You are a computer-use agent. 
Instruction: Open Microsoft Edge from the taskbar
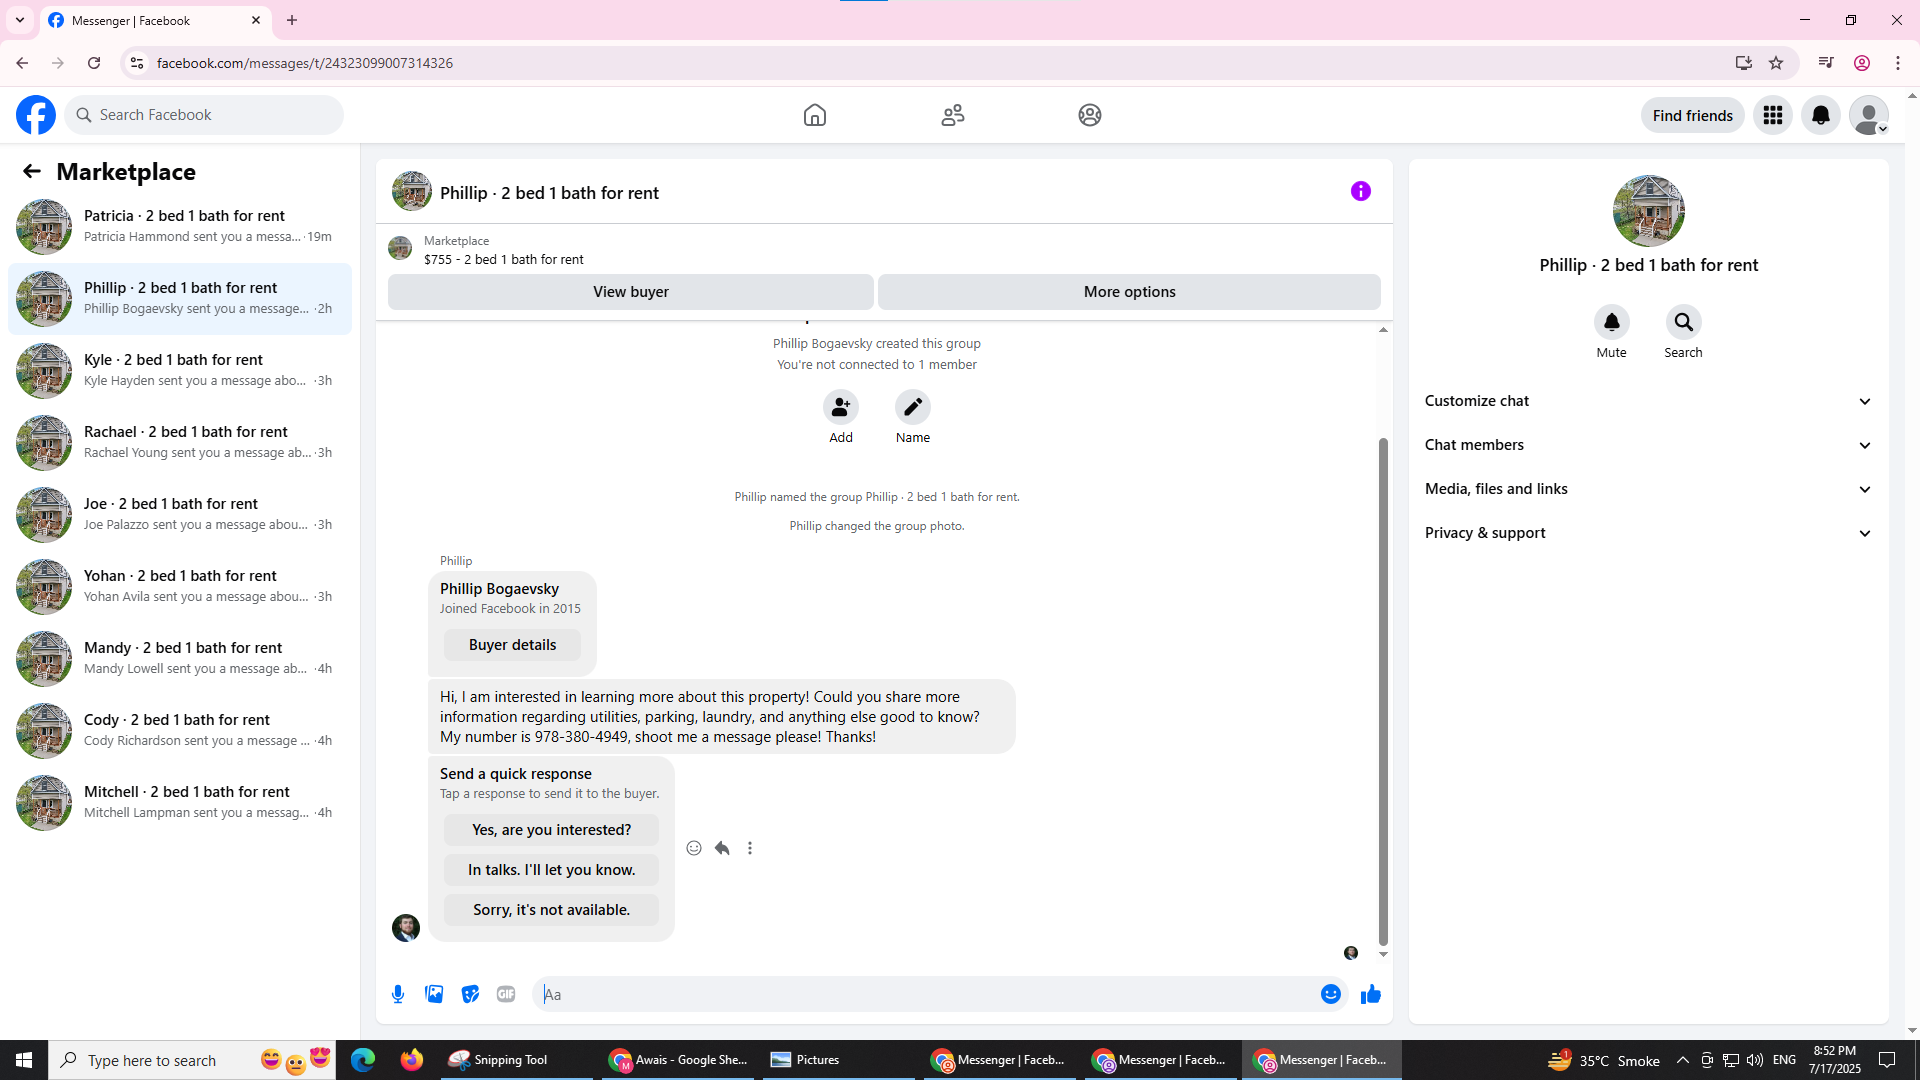pyautogui.click(x=363, y=1060)
